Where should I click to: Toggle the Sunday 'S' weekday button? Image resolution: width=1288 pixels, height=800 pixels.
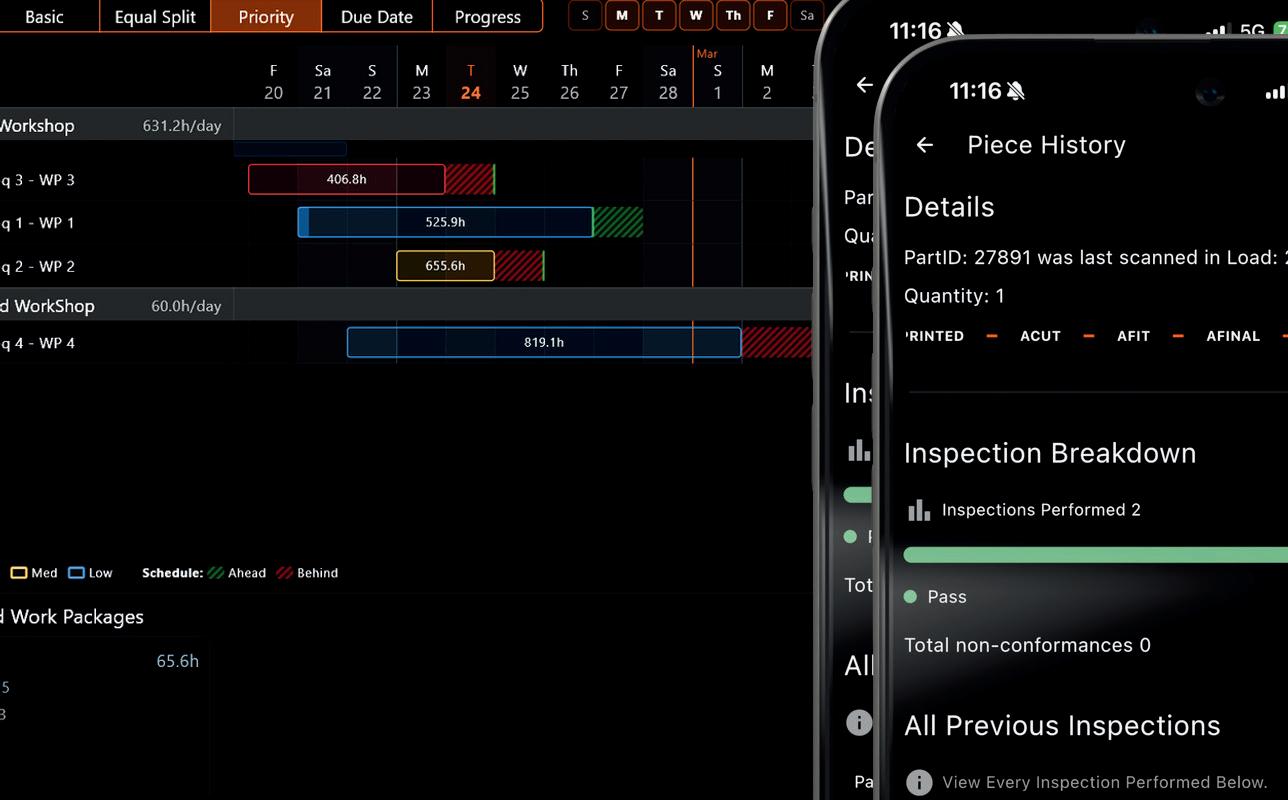(585, 16)
